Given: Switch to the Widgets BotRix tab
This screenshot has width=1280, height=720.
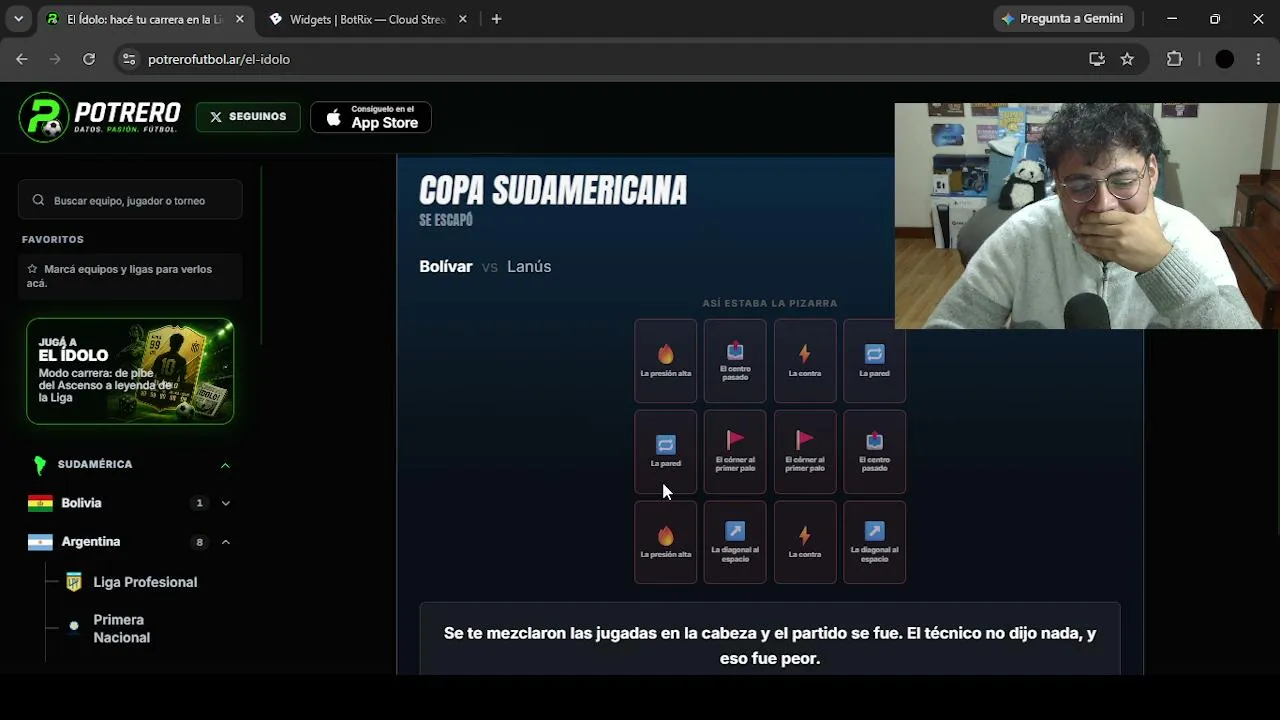Looking at the screenshot, I should coord(368,19).
